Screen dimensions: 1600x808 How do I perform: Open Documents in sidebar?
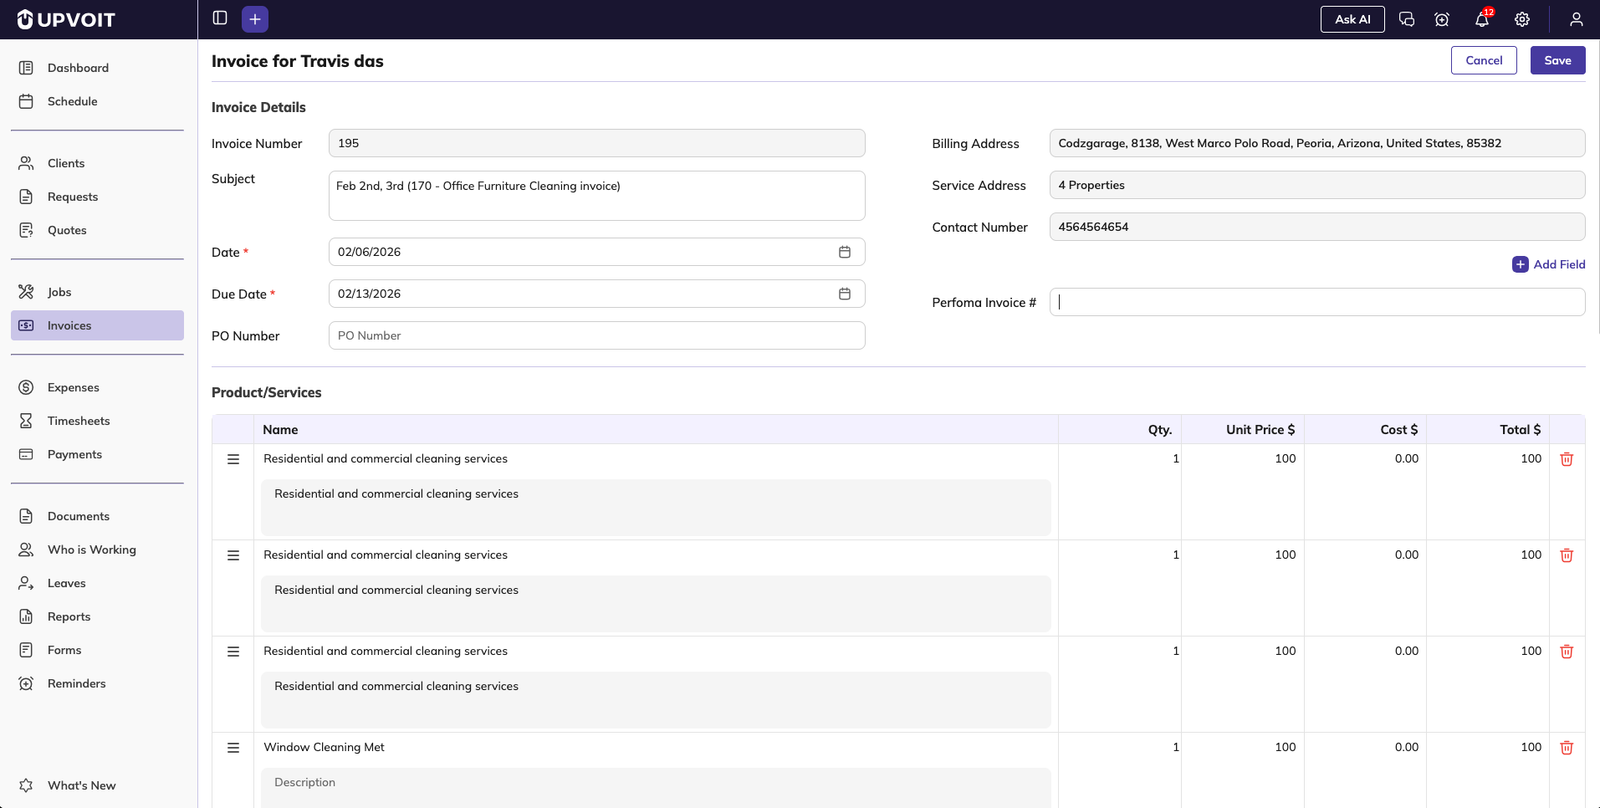pos(97,516)
